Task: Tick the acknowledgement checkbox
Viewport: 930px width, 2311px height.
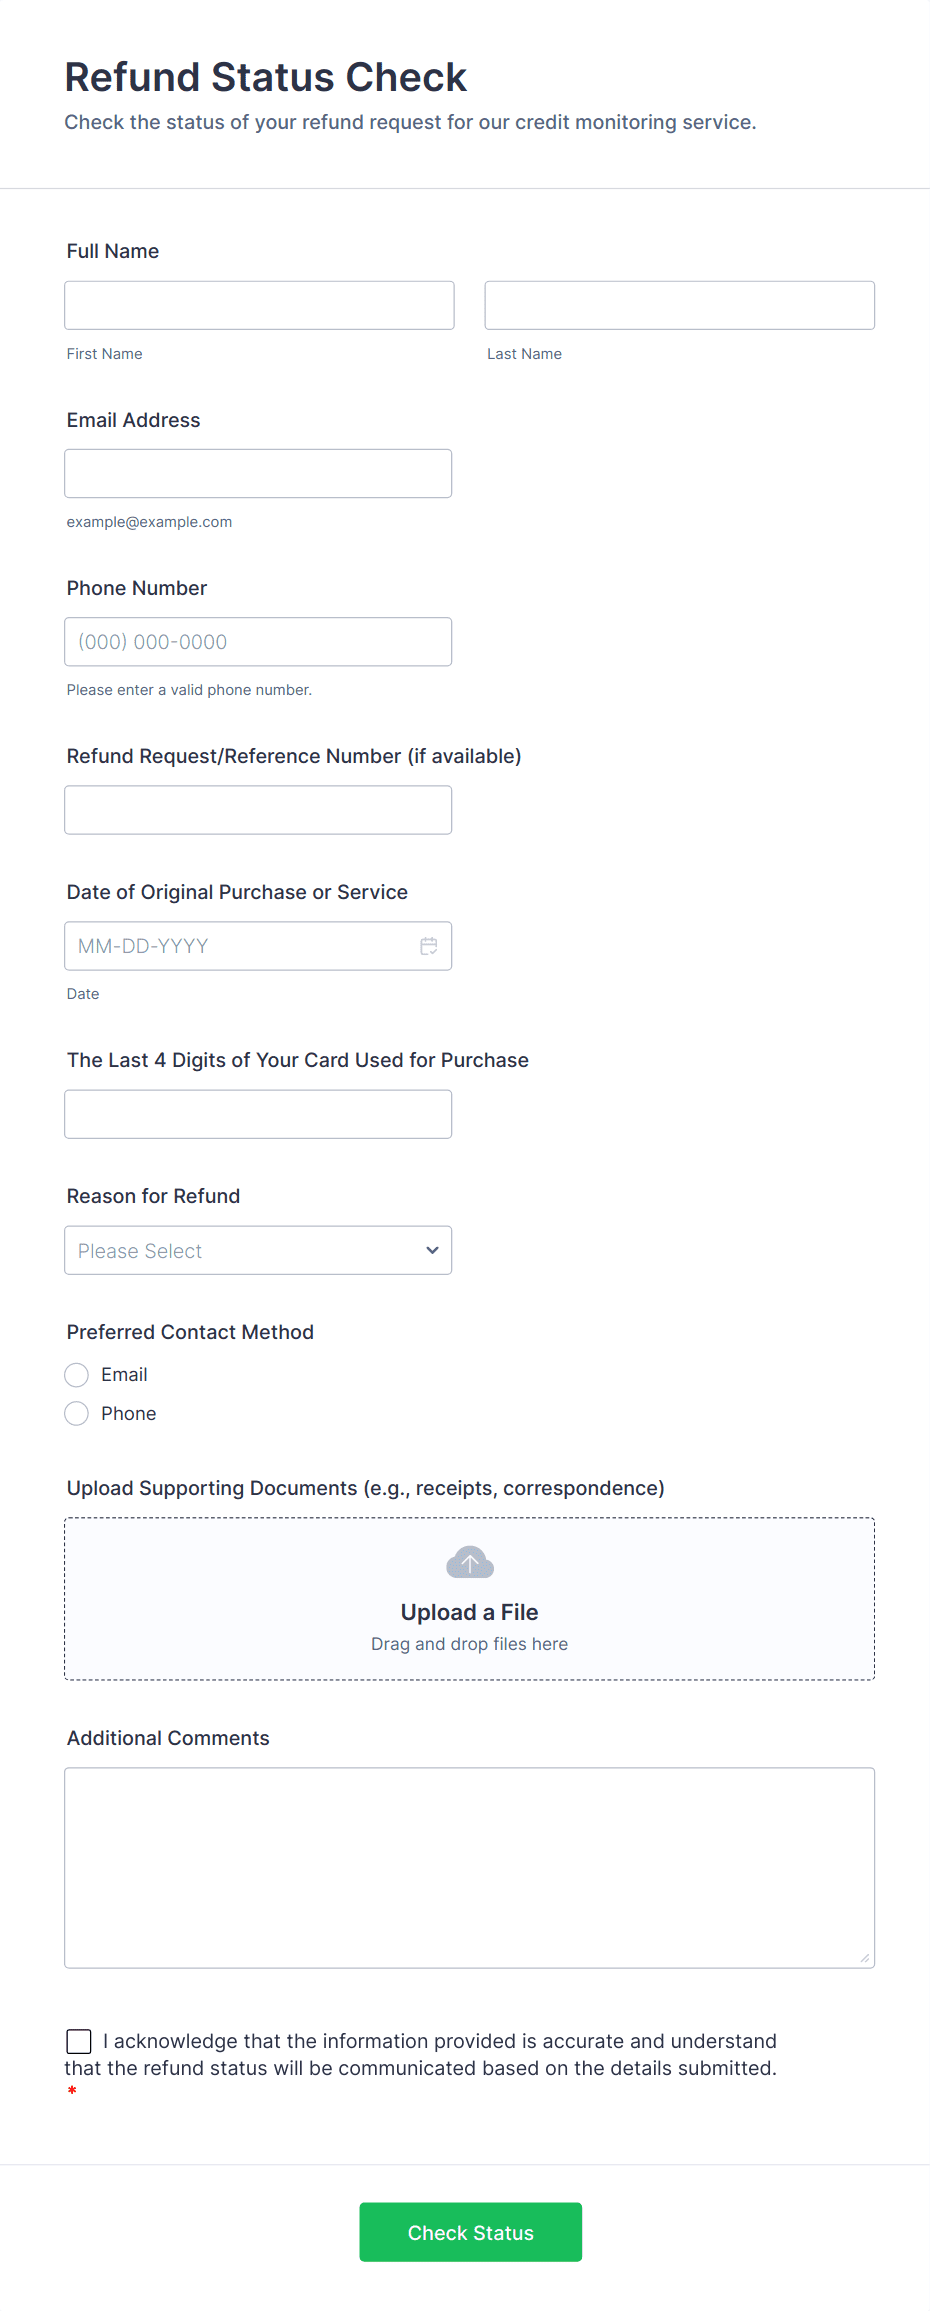Action: coord(79,2041)
